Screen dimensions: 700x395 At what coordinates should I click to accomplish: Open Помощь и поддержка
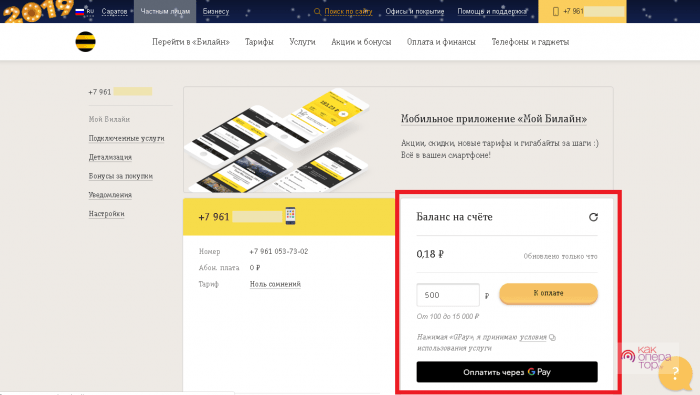[492, 12]
